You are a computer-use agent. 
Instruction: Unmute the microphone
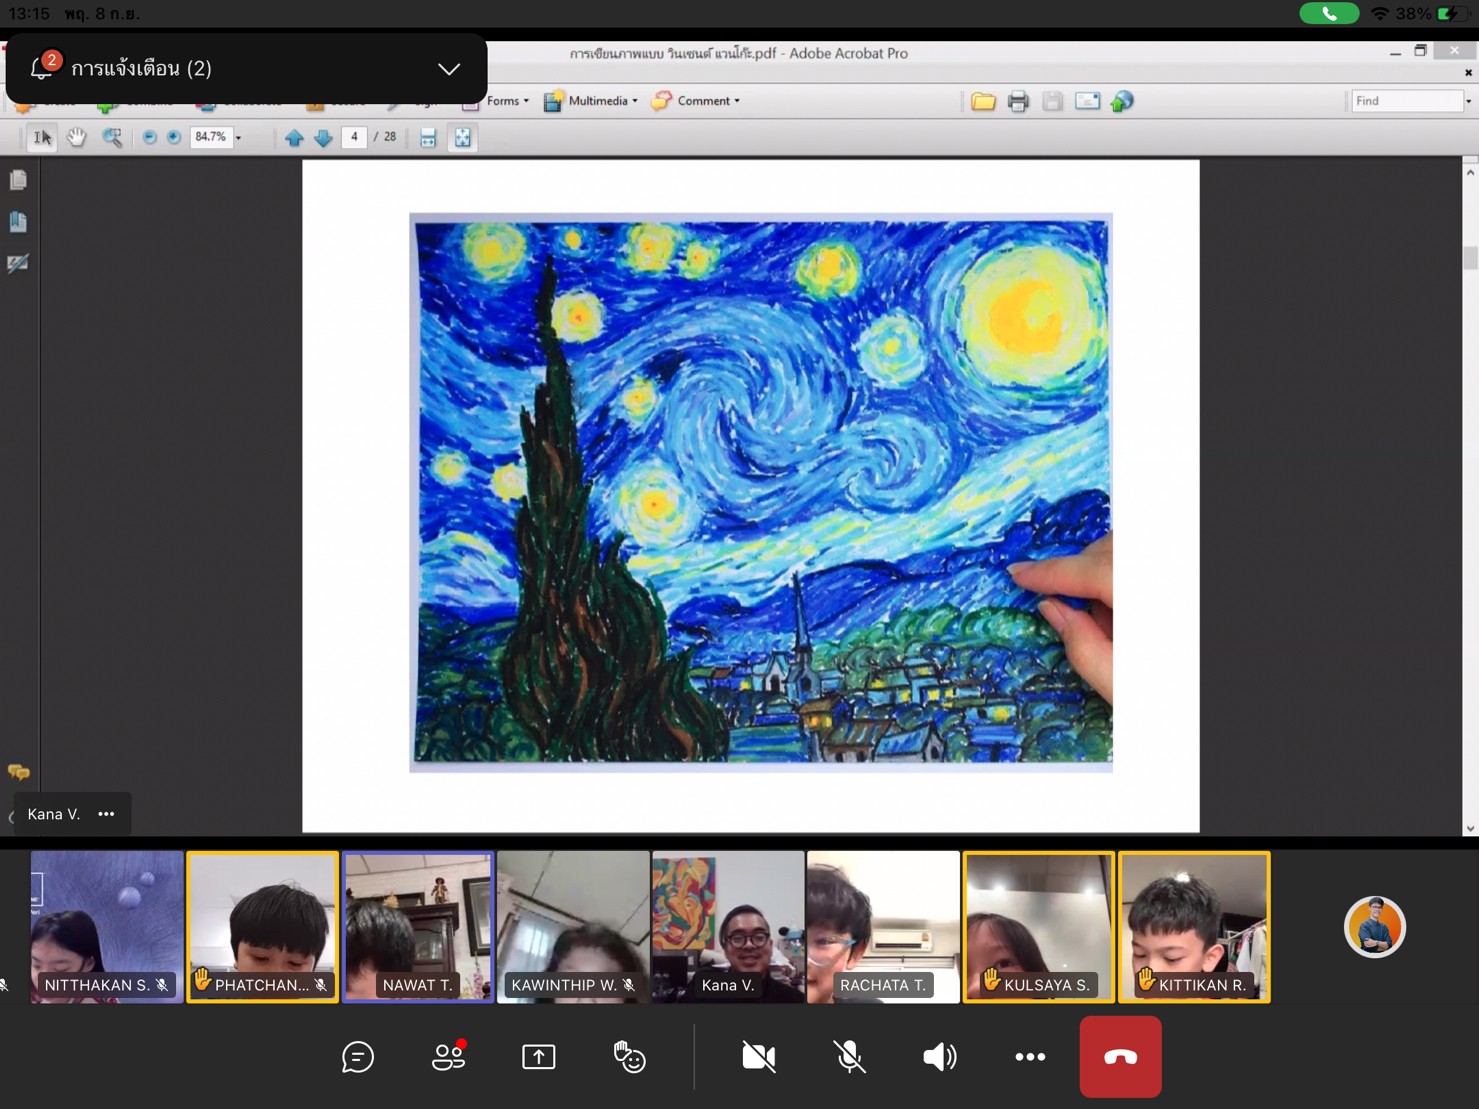849,1057
